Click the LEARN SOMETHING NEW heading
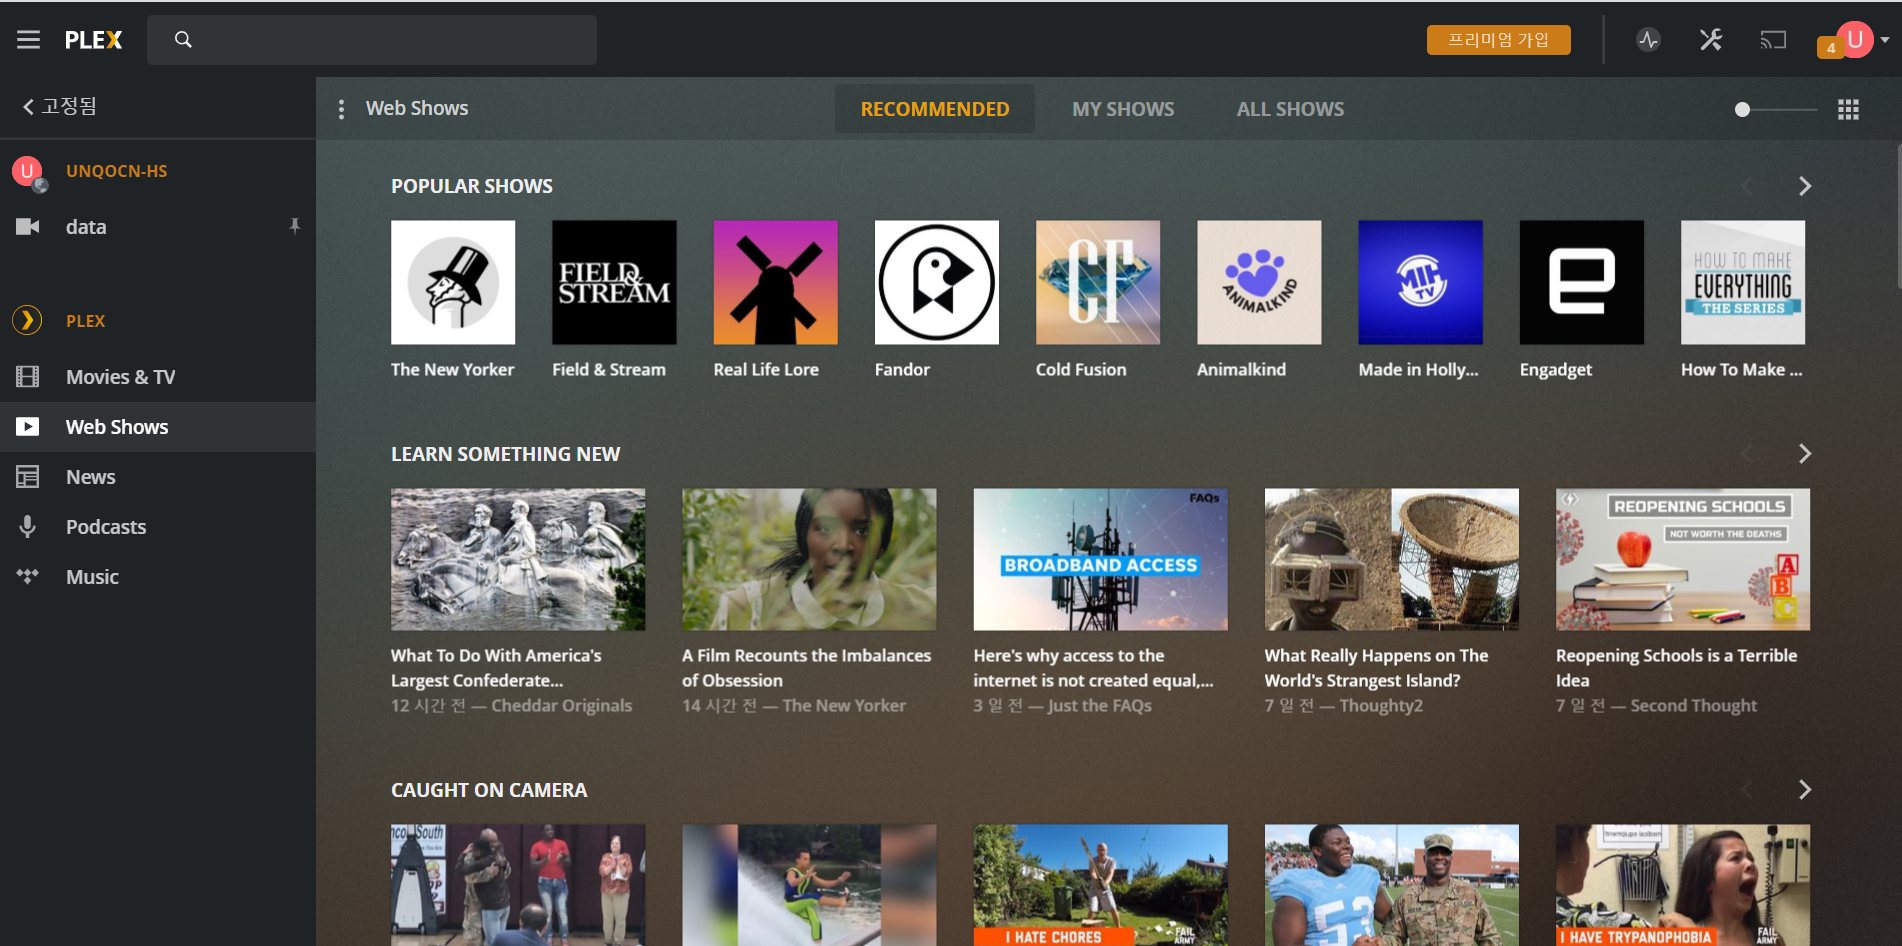 505,454
